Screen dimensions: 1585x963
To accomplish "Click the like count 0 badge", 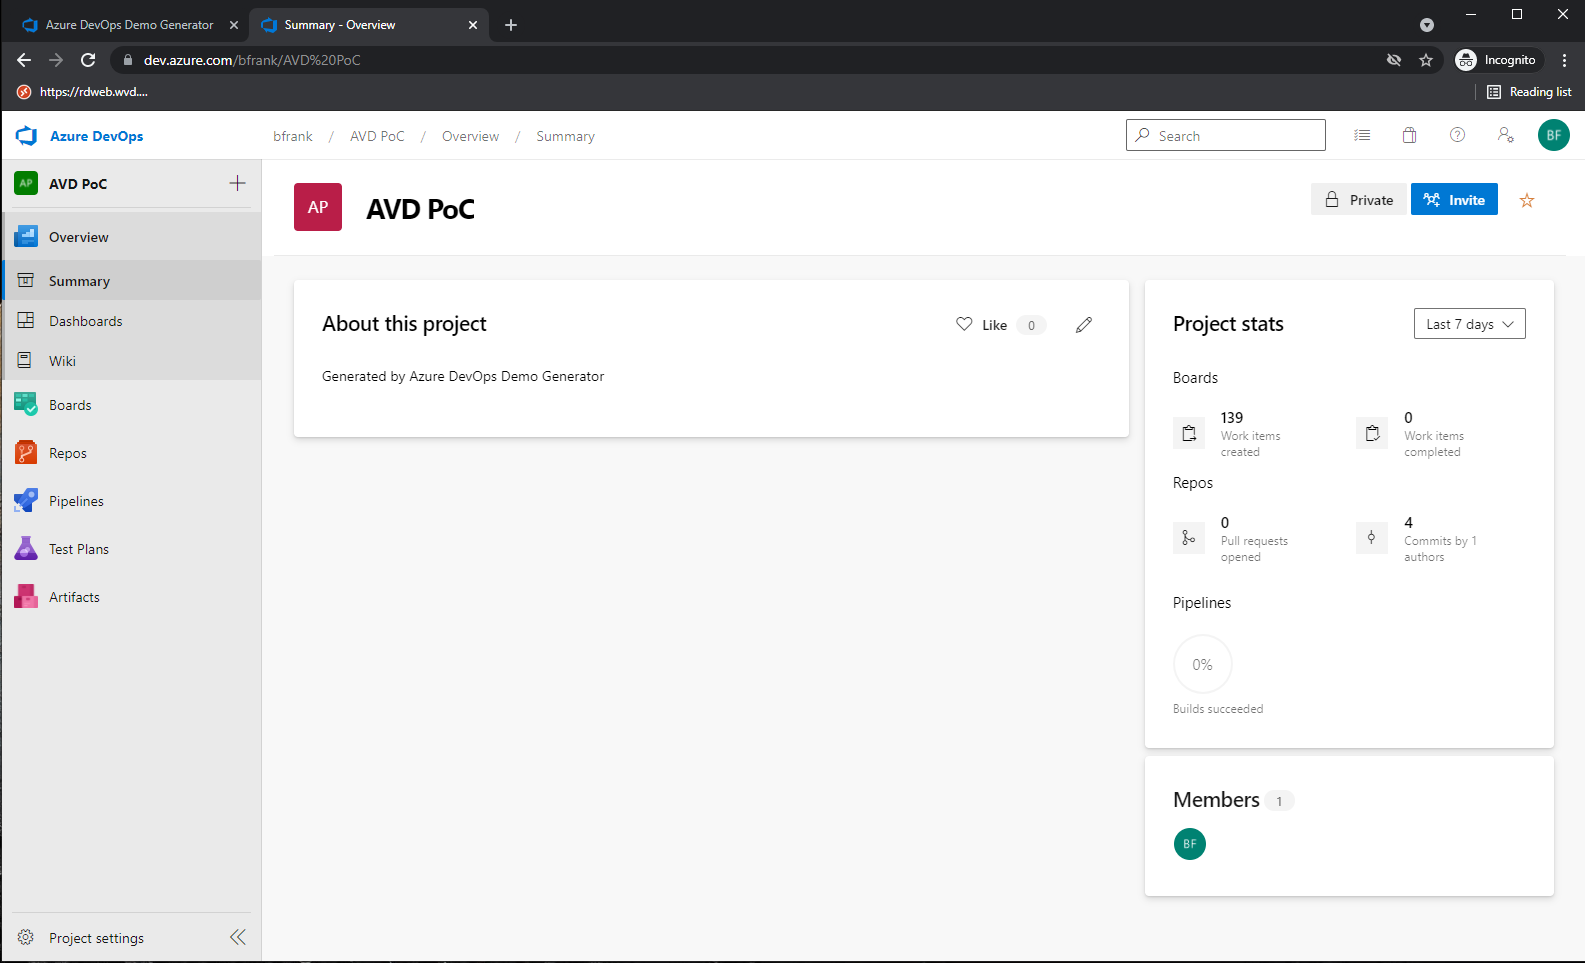I will point(1031,325).
